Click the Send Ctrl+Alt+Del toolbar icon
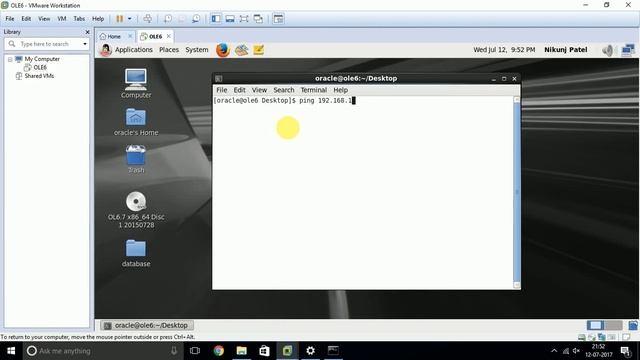Screen dimensions: 640x360 (x=148, y=19)
